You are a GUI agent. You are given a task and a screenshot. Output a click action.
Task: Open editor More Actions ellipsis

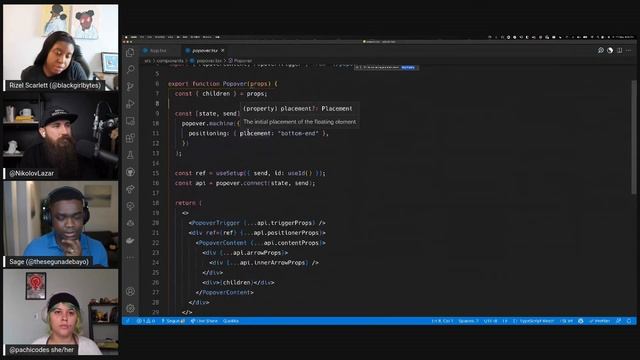click(x=629, y=51)
